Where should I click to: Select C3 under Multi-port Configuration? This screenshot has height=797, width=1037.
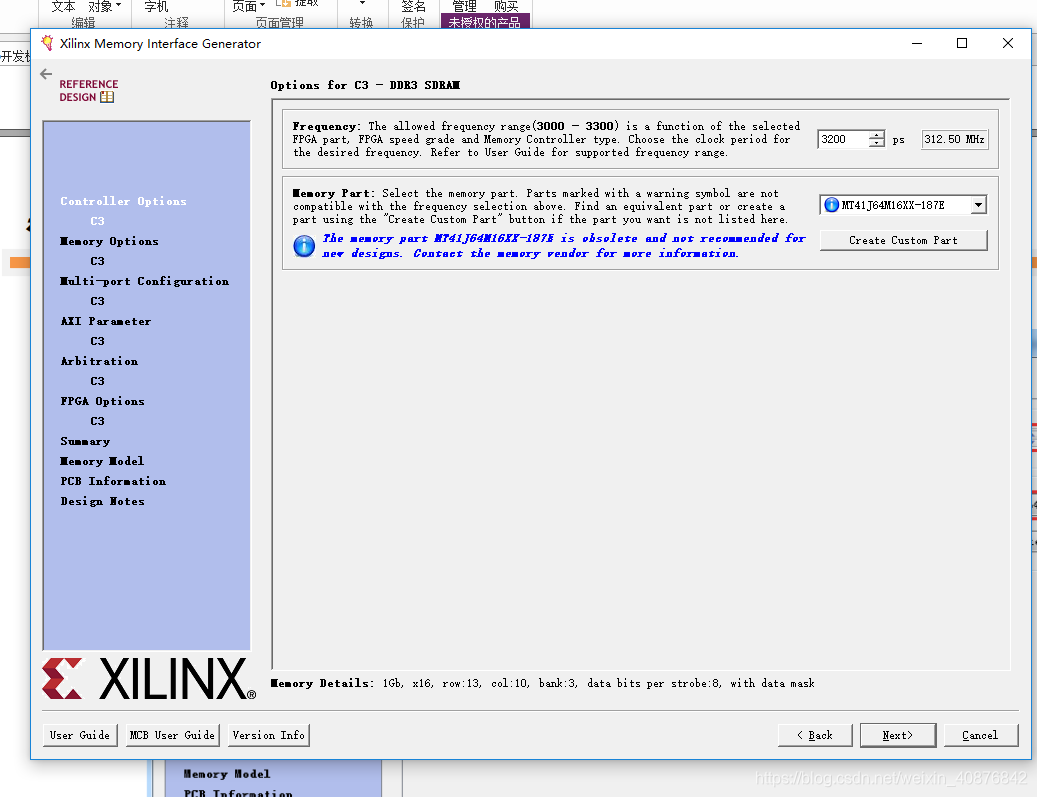97,301
